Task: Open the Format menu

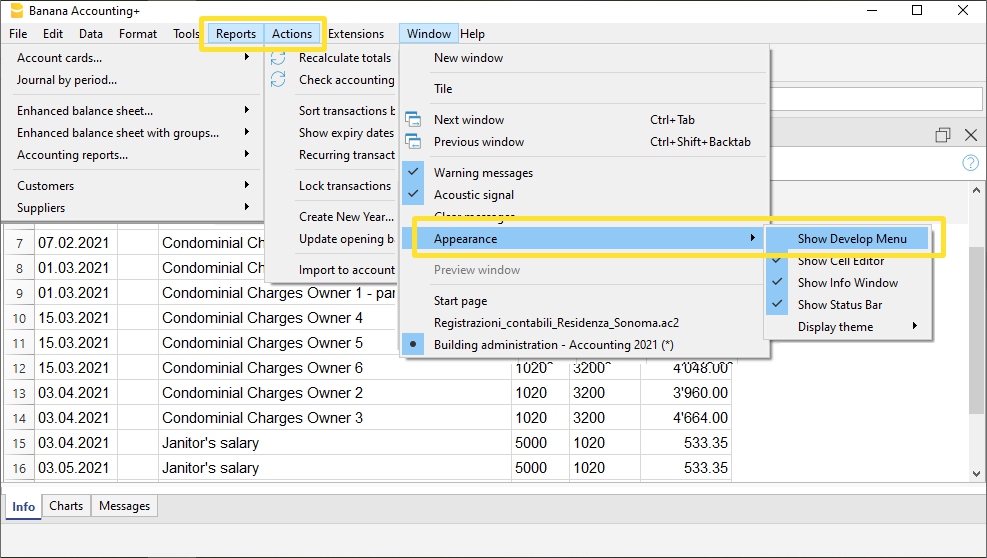Action: 138,34
